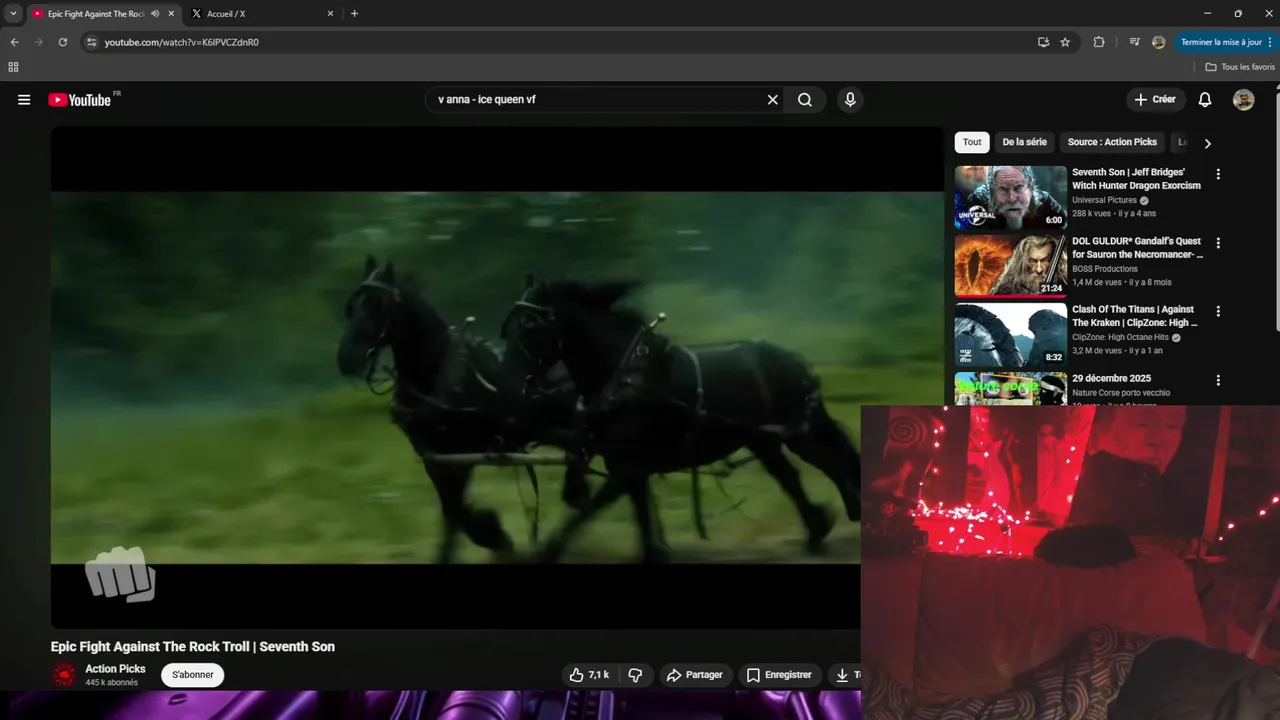The height and width of the screenshot is (720, 1280).
Task: Show more filter chips arrow
Action: (x=1207, y=143)
